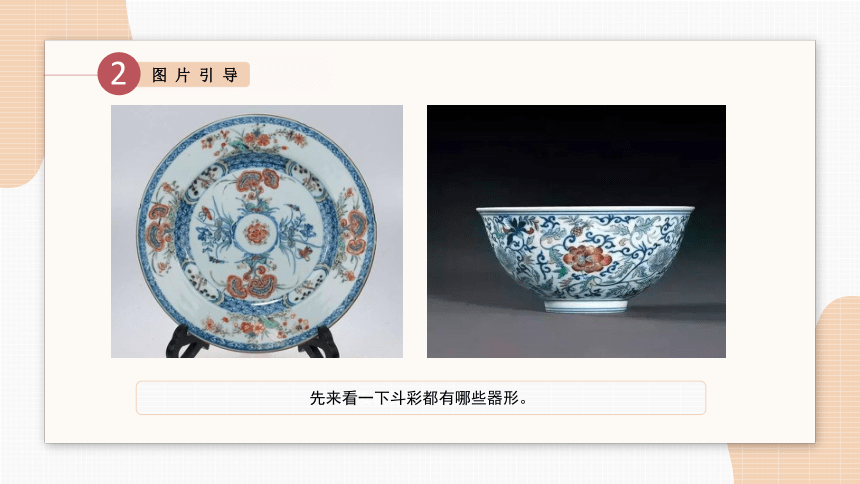860x484 pixels.
Task: Click the dark blue flower on bowl's left
Action: [514, 229]
